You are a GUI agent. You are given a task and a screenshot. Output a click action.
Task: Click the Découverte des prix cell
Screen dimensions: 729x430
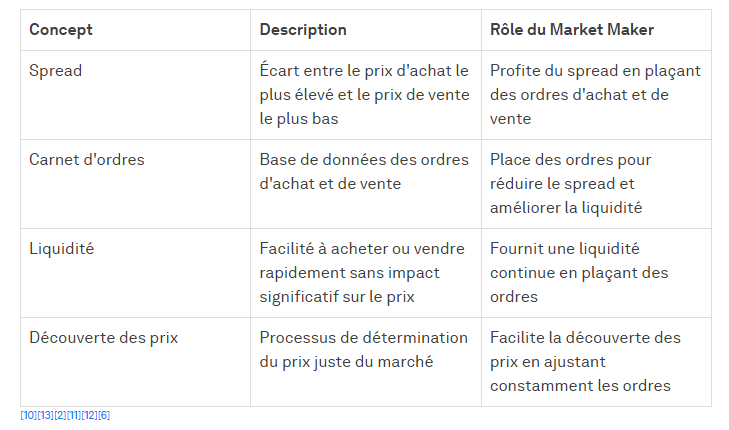pyautogui.click(x=103, y=338)
